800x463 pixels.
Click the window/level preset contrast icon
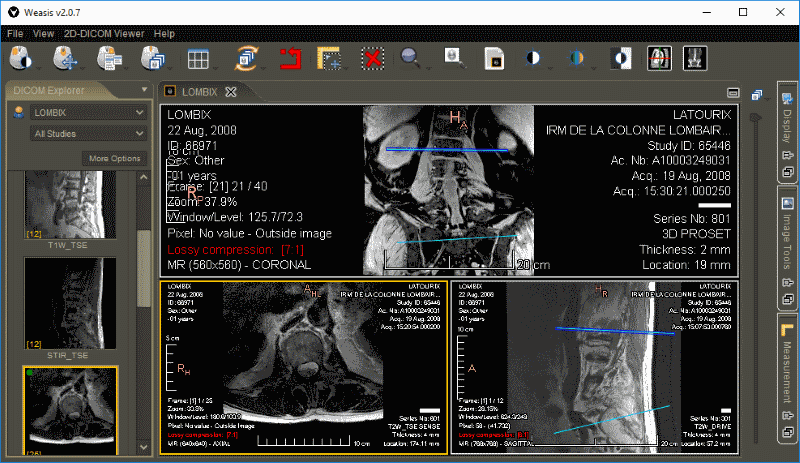coord(533,58)
